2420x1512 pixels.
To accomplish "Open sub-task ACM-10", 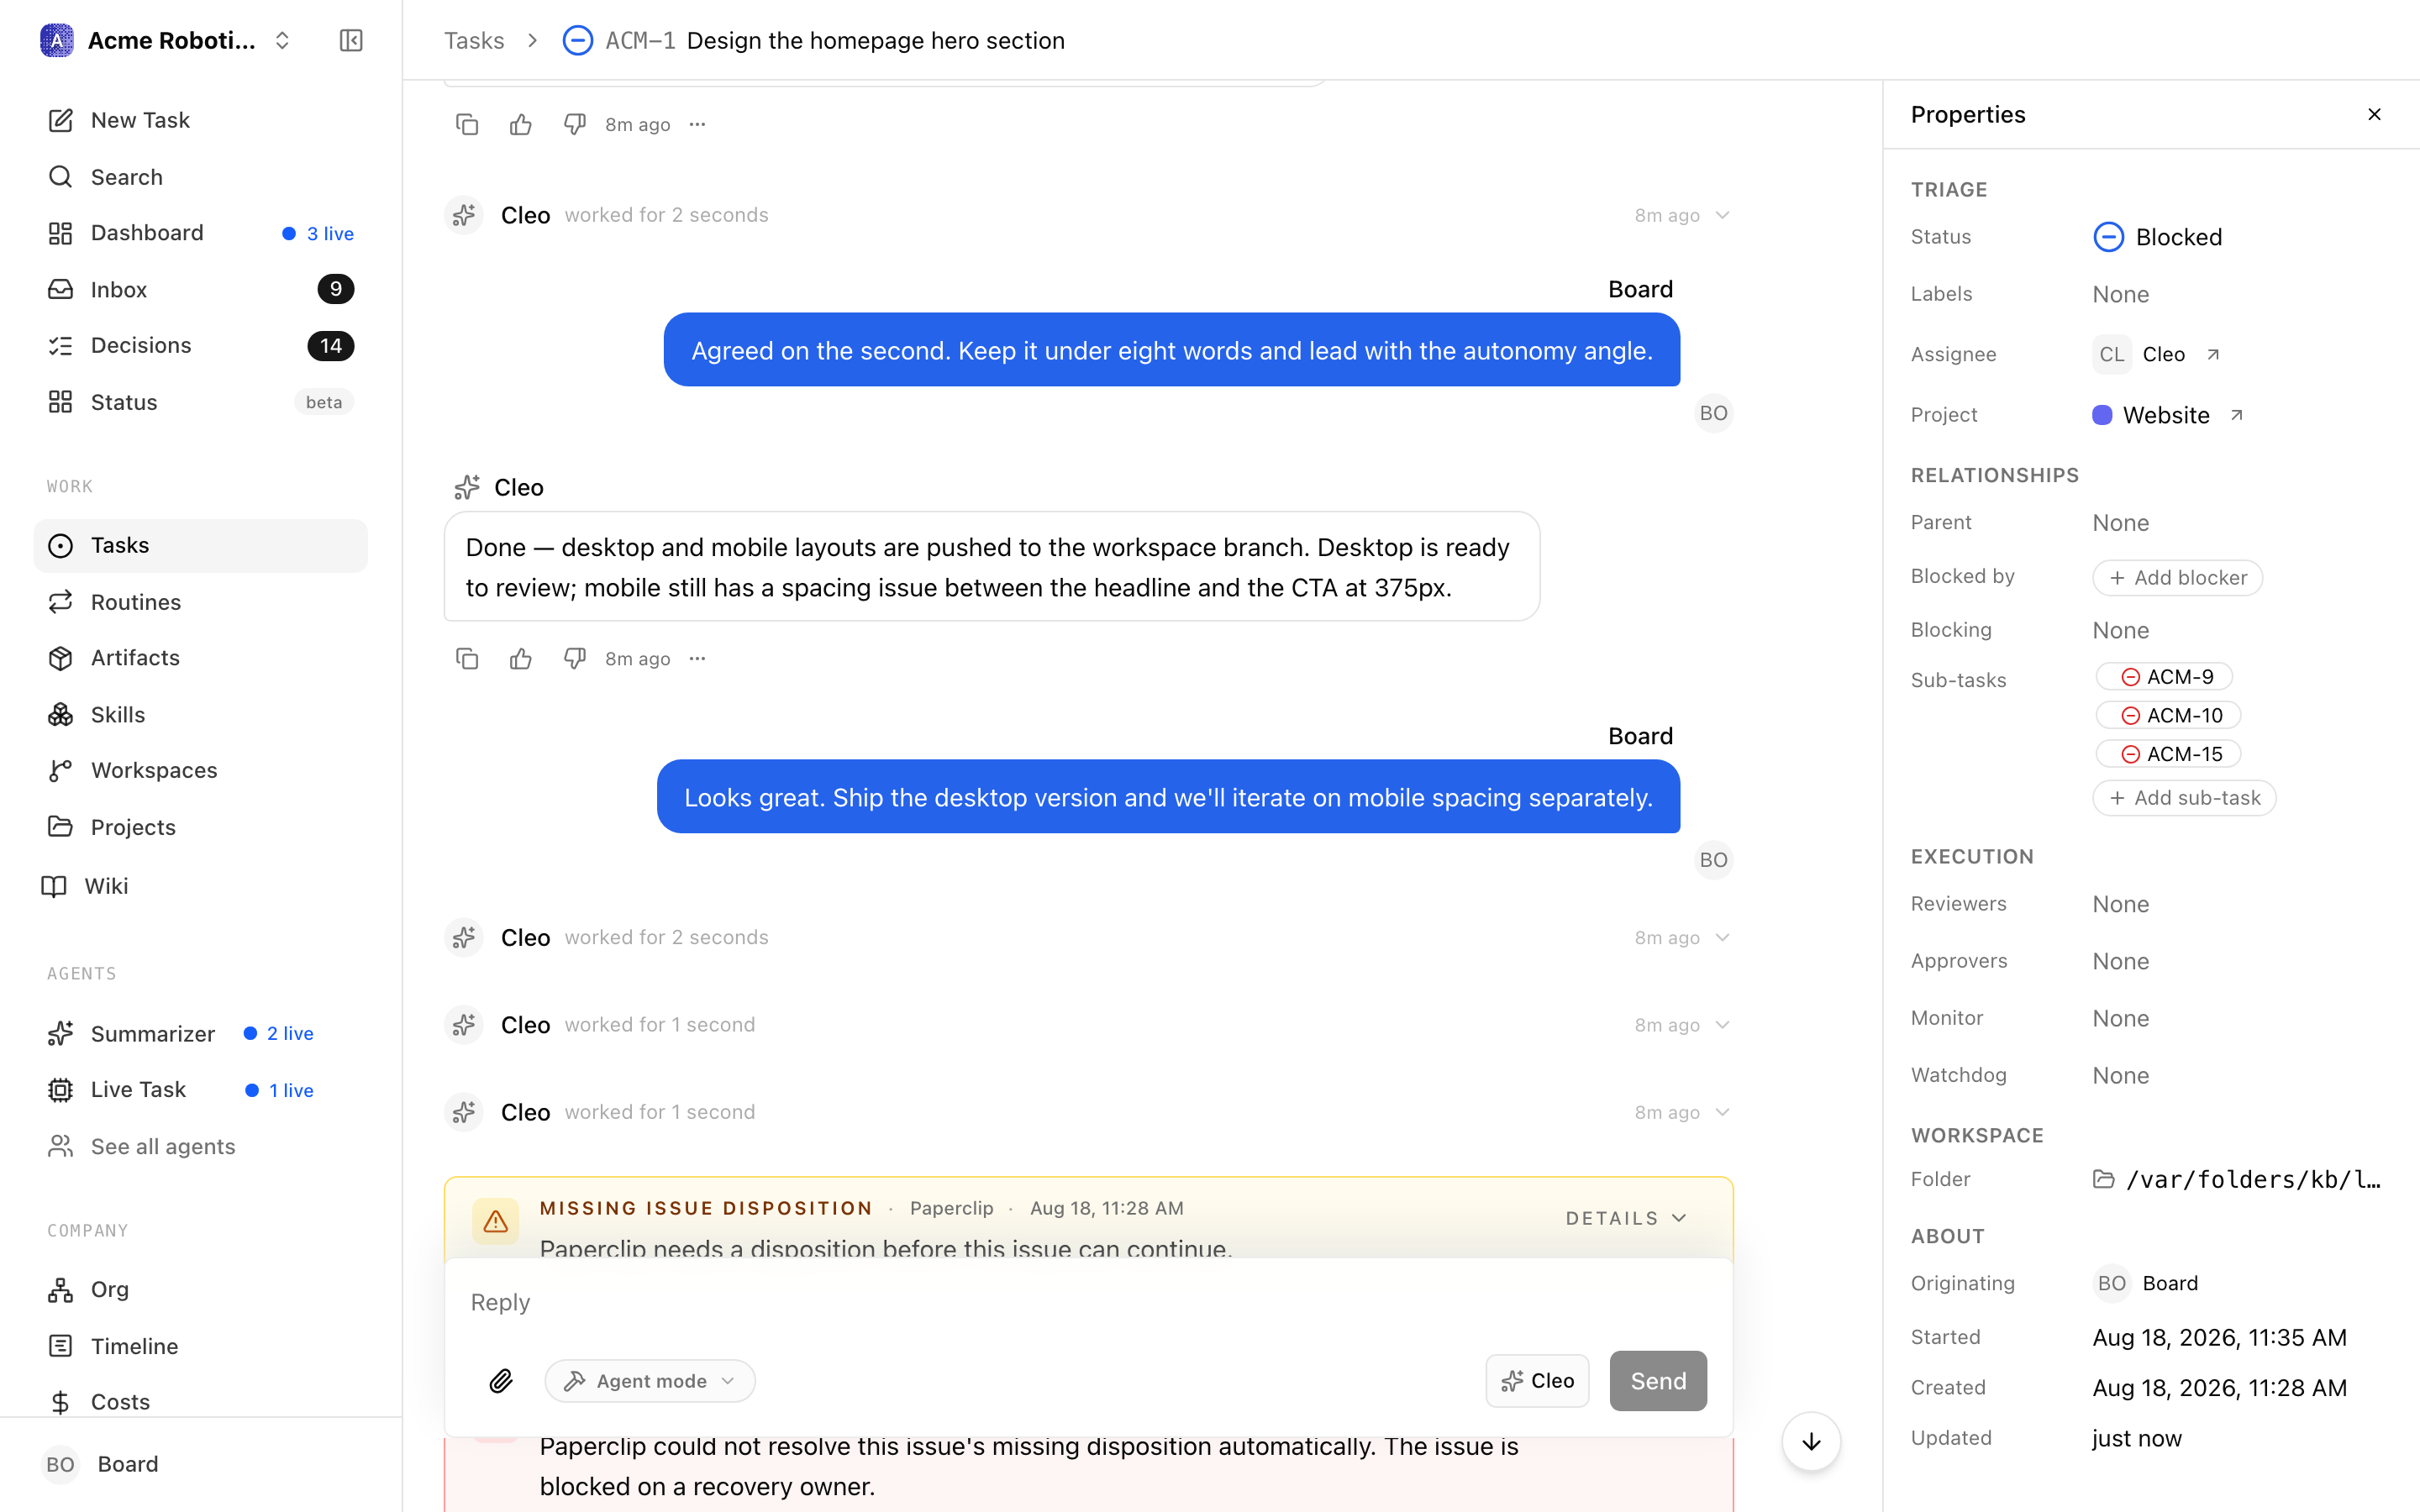I will click(x=2168, y=716).
